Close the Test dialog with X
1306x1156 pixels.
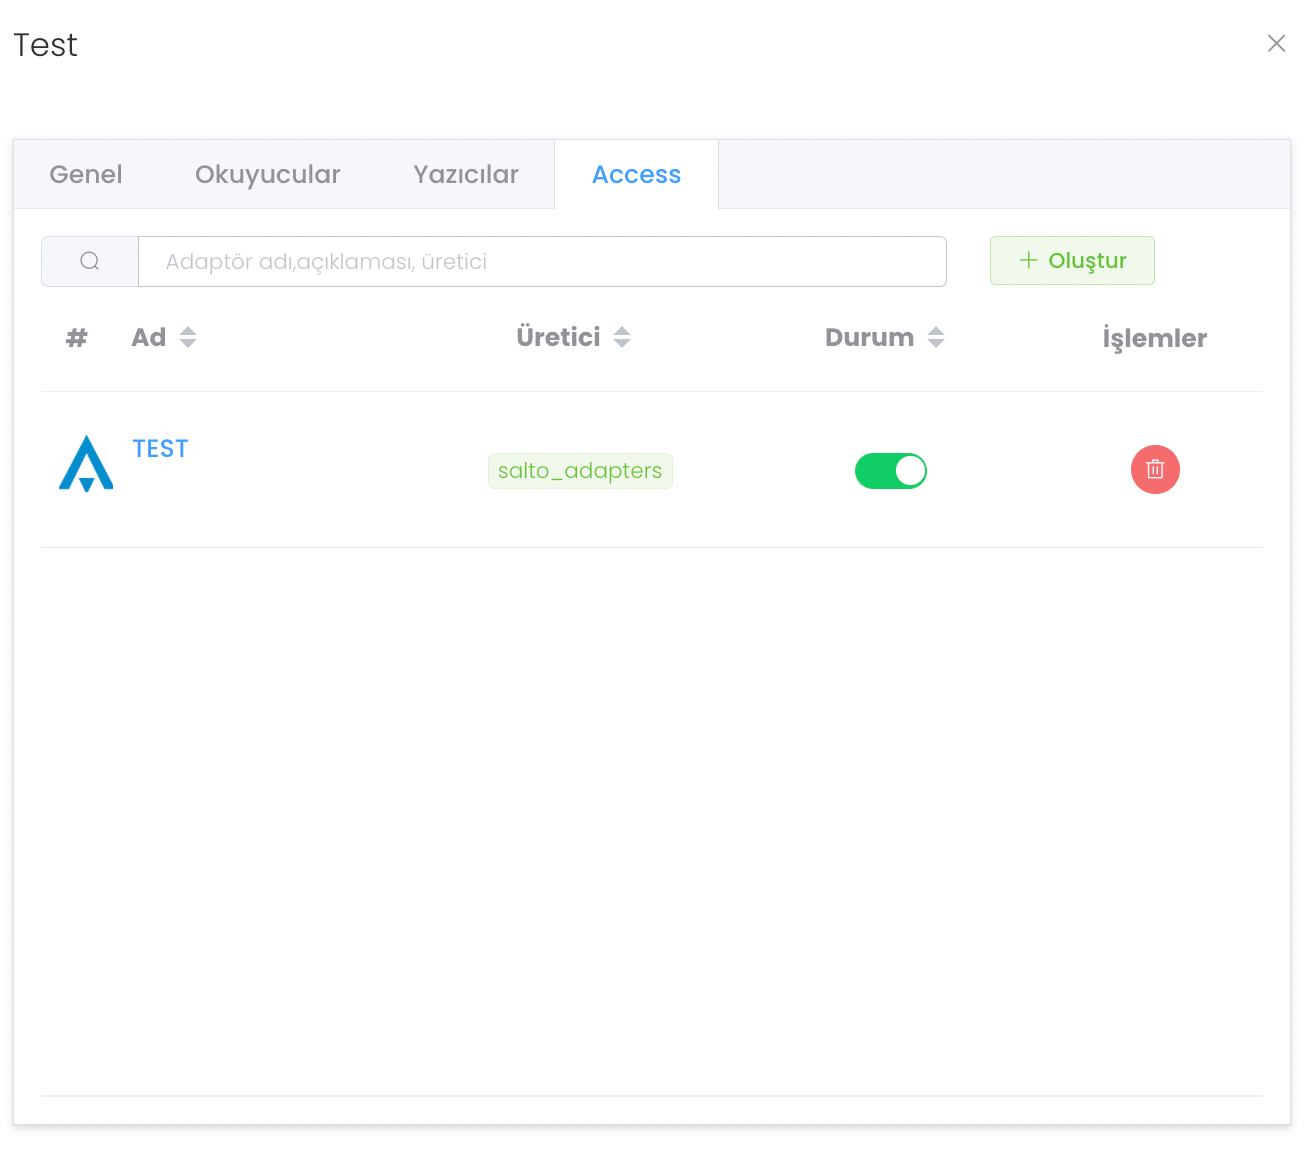tap(1276, 44)
